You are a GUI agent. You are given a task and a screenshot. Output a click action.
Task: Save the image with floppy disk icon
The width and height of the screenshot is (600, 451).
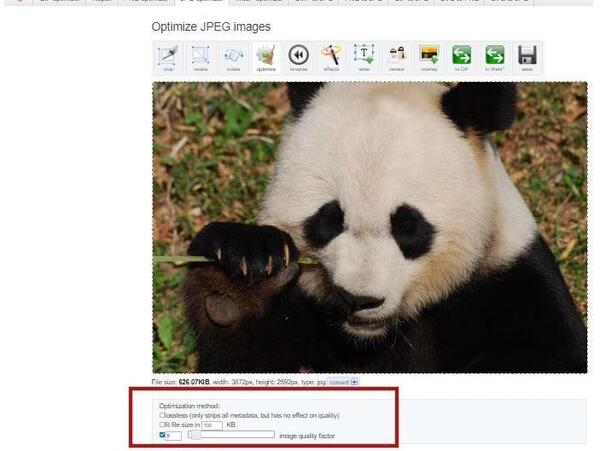(527, 57)
